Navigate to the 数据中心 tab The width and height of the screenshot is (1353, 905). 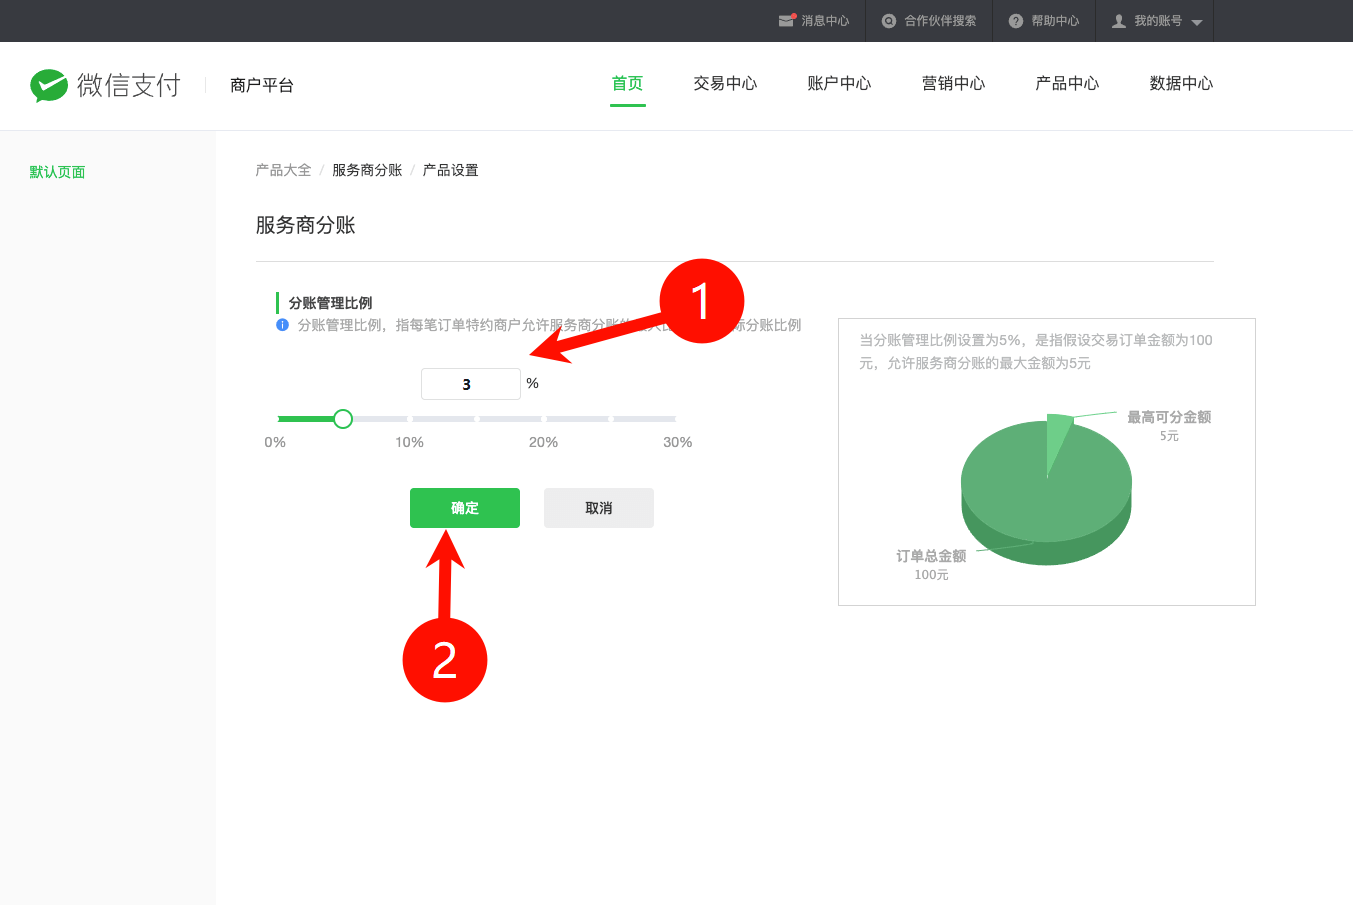click(1181, 84)
